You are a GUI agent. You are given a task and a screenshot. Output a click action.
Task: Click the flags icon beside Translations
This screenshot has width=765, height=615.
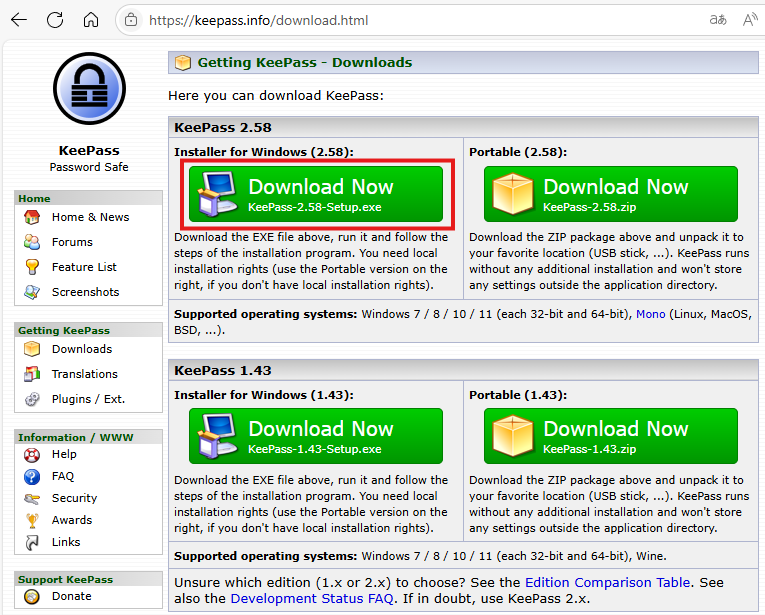32,374
